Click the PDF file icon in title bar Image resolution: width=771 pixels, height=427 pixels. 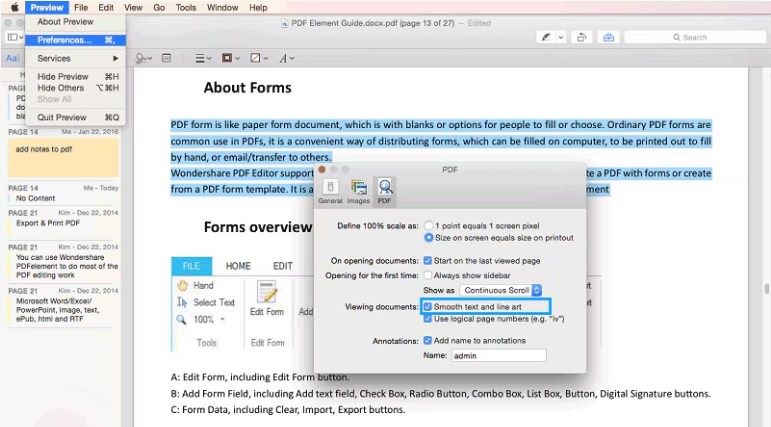[285, 23]
